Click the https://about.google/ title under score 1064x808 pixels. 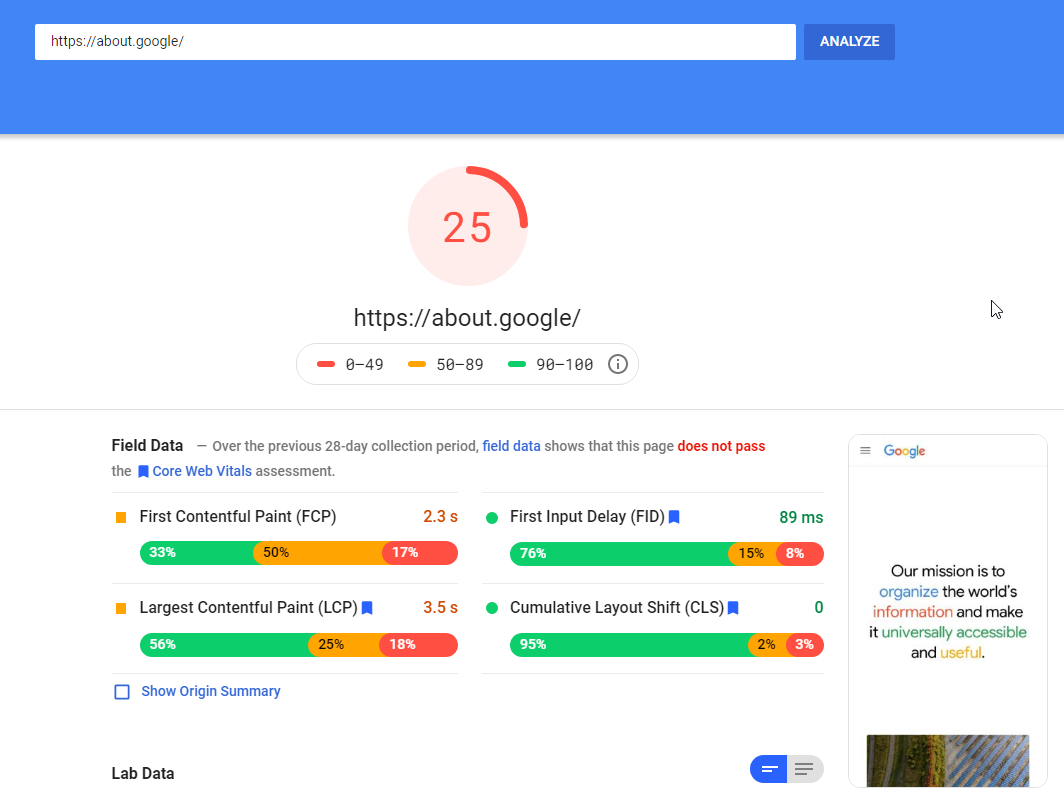coord(467,318)
